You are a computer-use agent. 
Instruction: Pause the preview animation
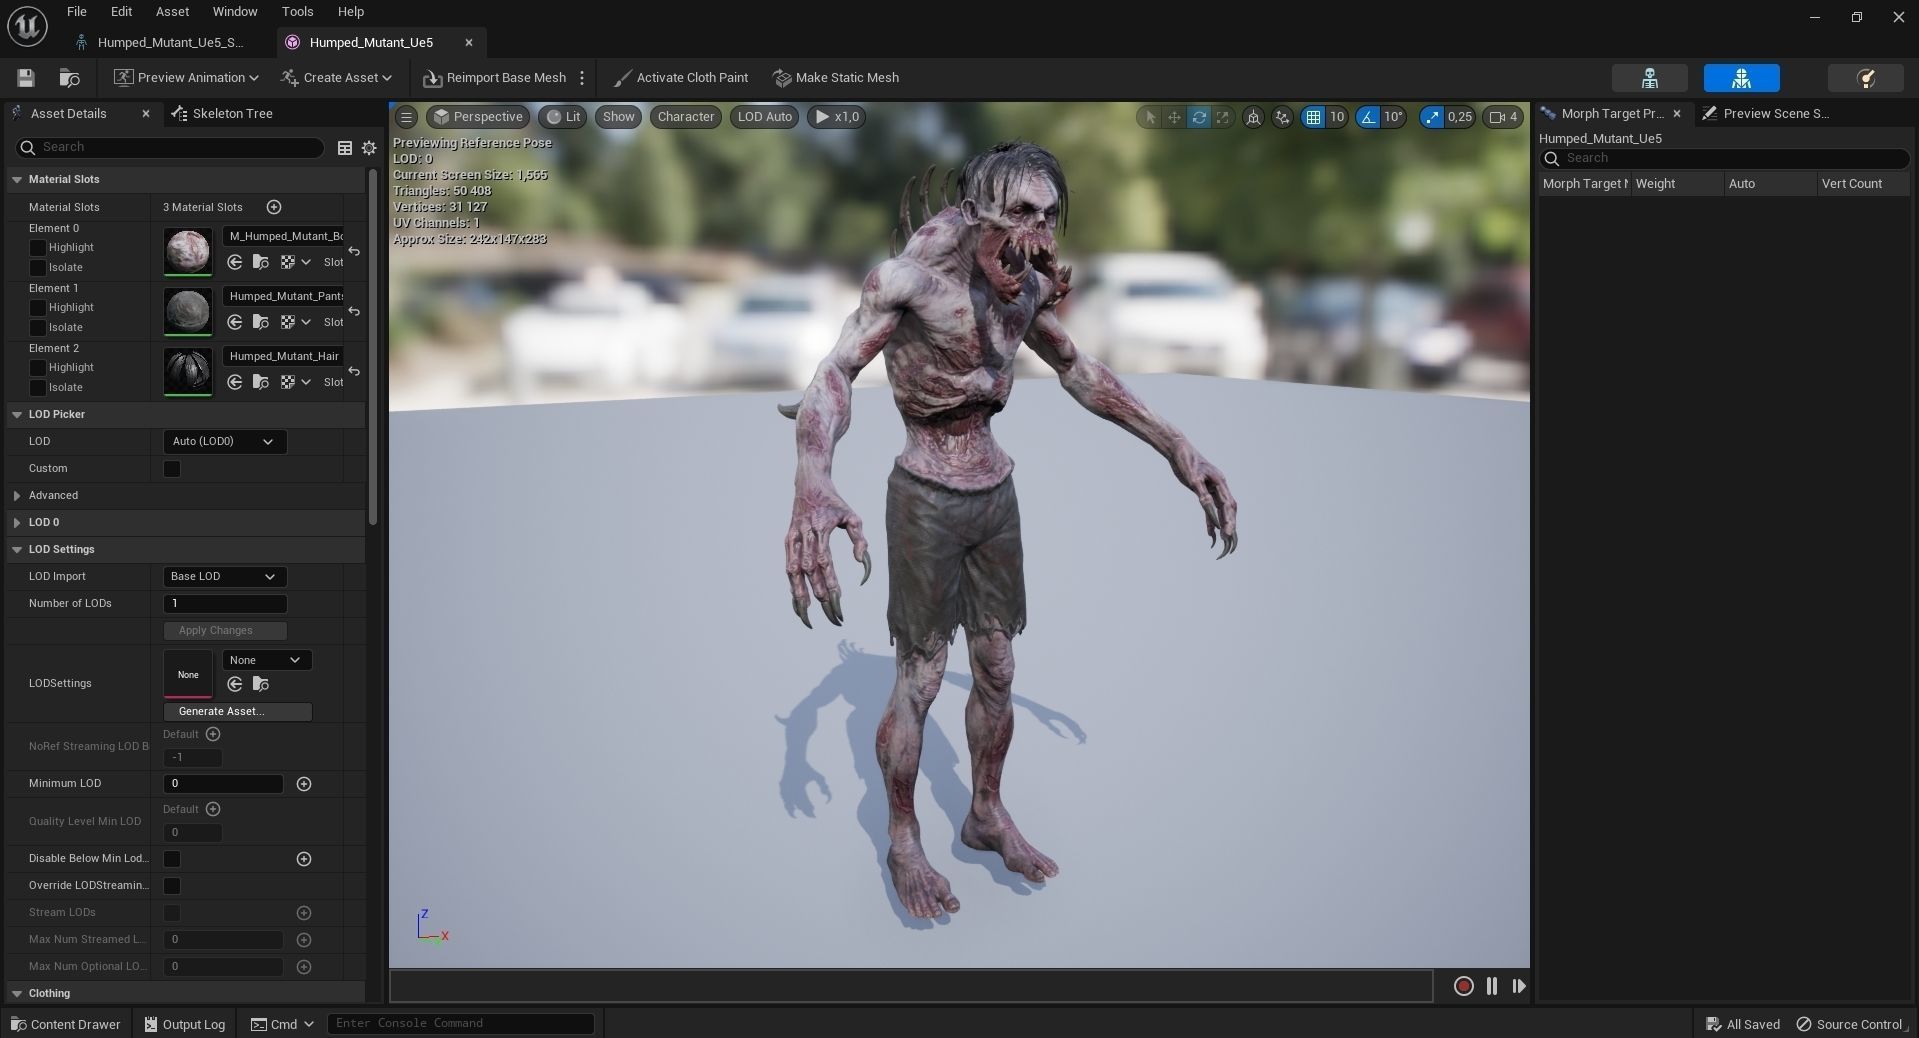click(x=1491, y=986)
